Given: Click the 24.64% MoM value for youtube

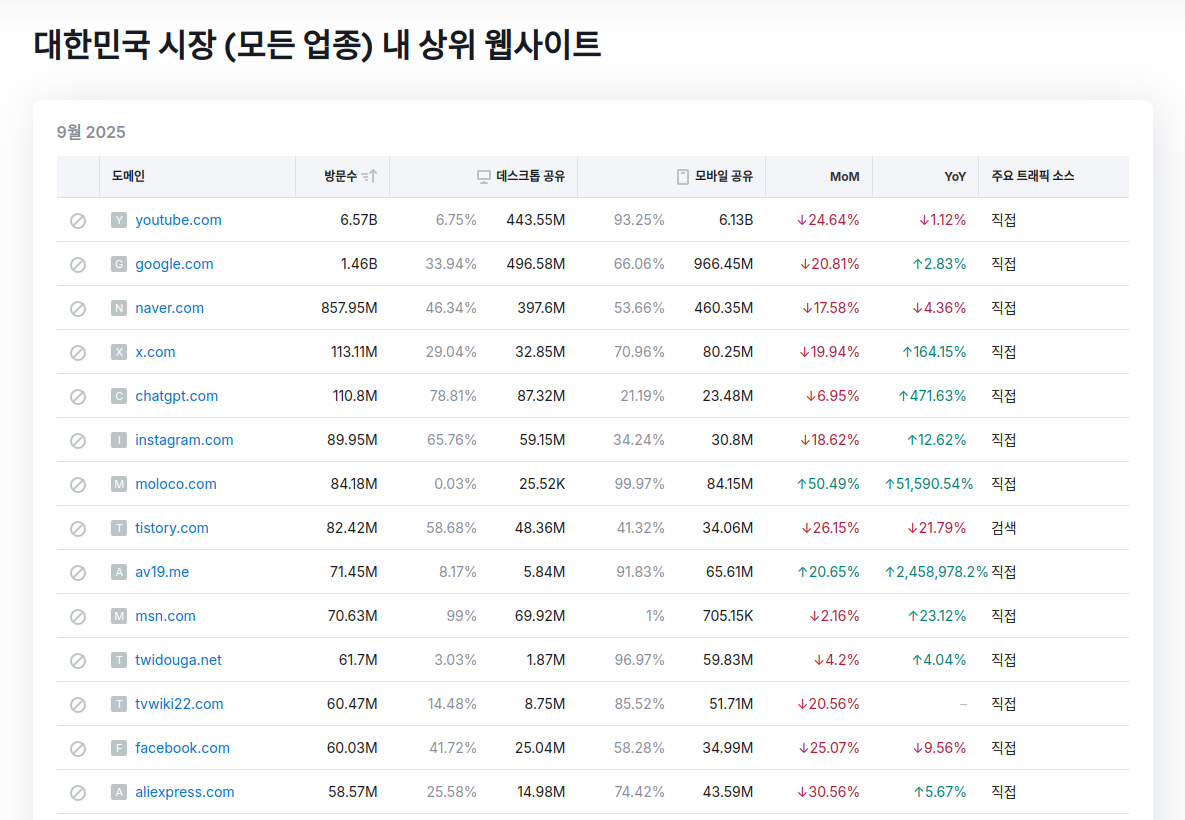Looking at the screenshot, I should click(x=828, y=220).
